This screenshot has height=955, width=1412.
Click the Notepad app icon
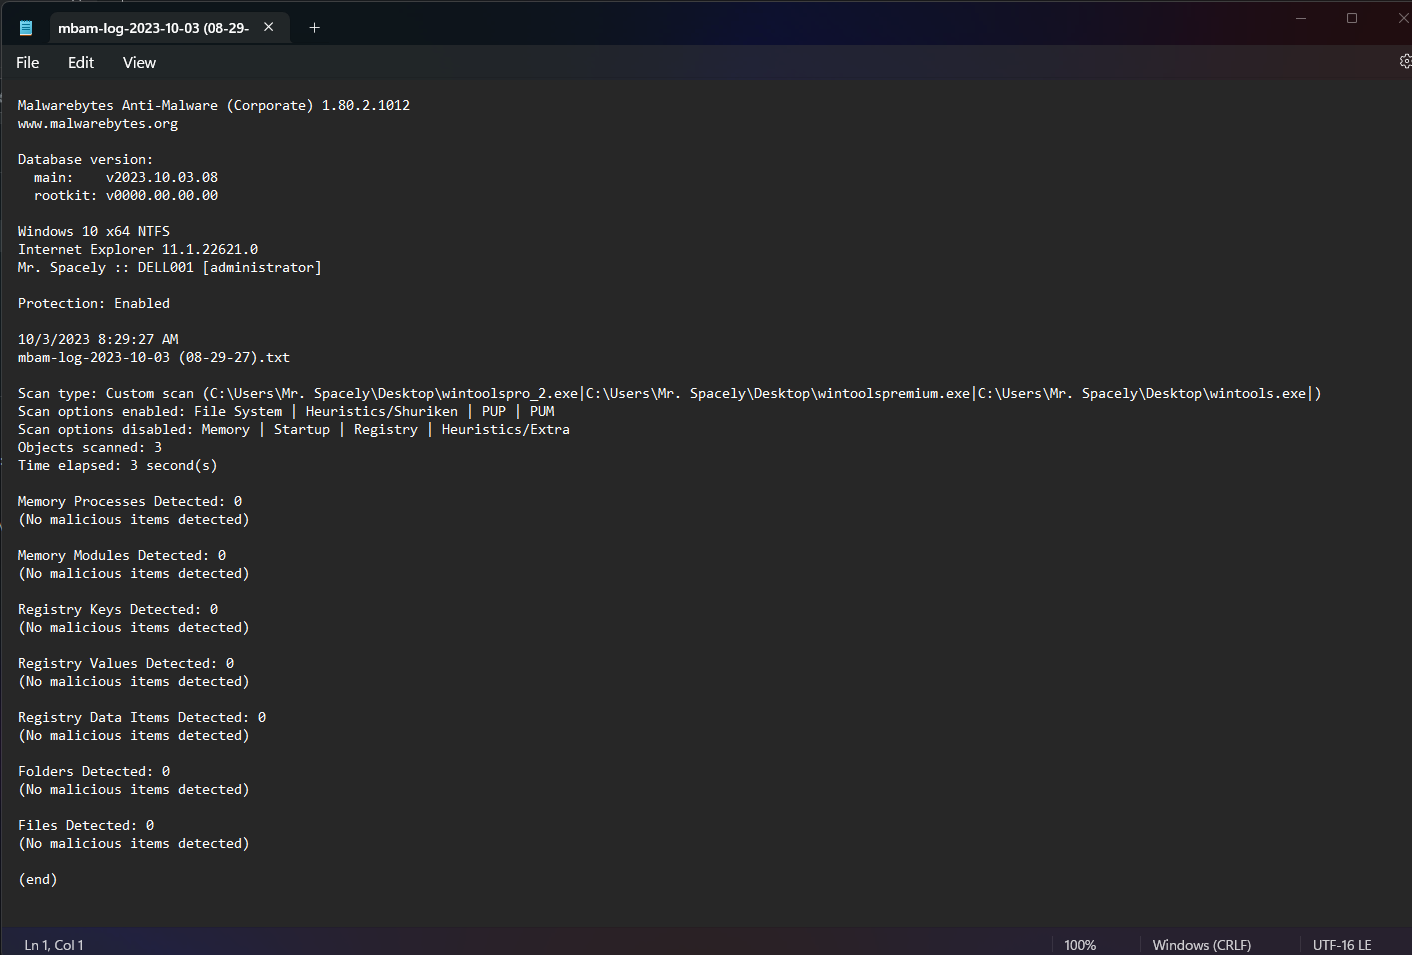26,28
